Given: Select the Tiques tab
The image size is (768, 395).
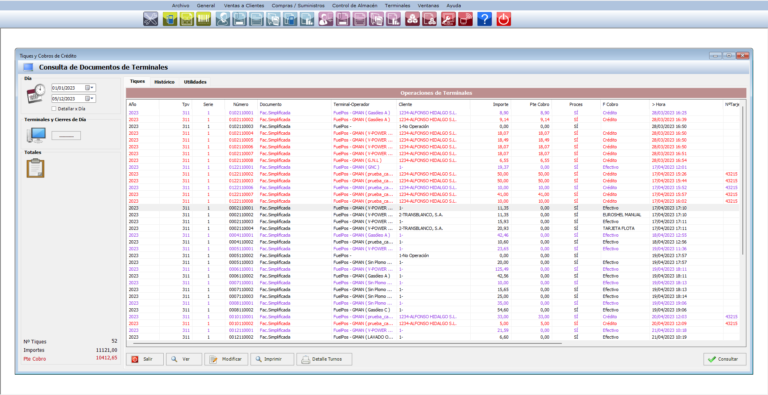Looking at the screenshot, I should click(x=137, y=81).
